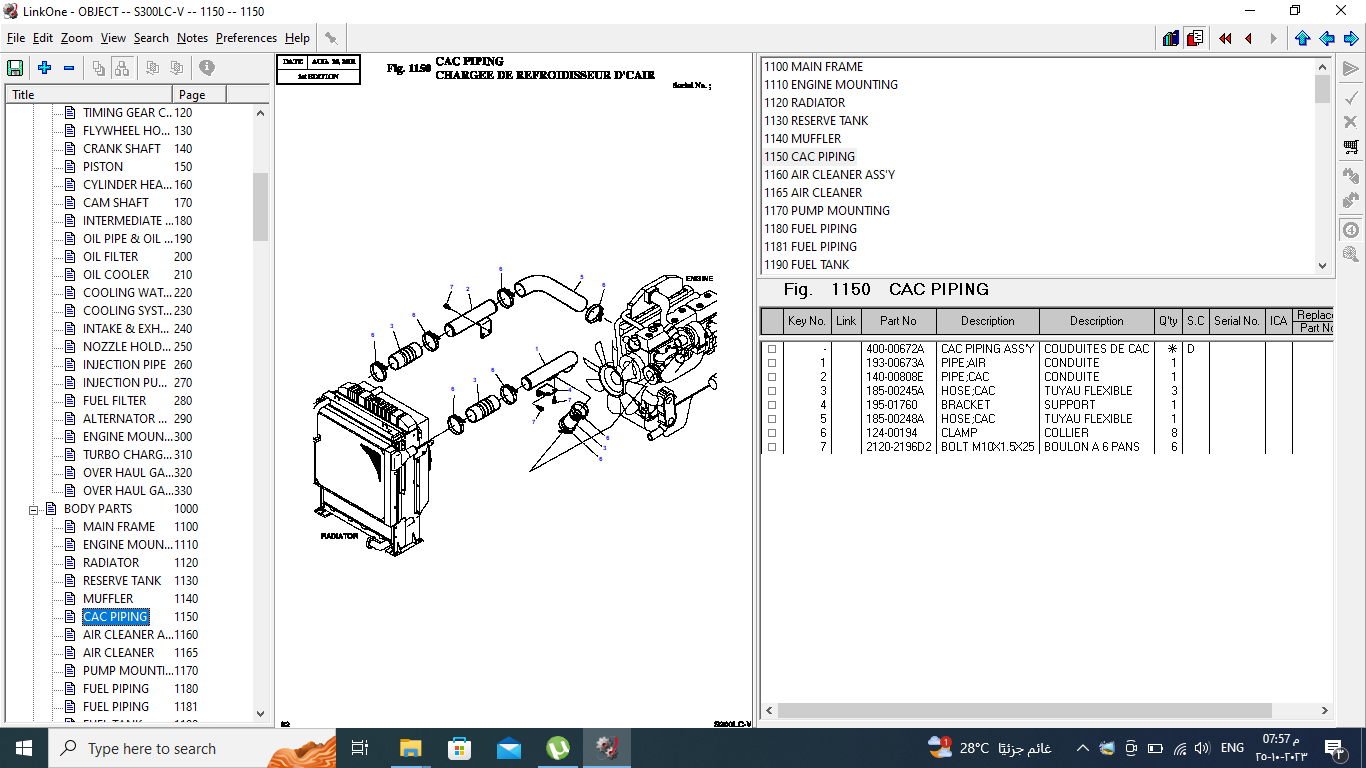Screen dimensions: 1366x768
Task: Select 1100 MAIN FRAME in figure list
Action: 813,67
